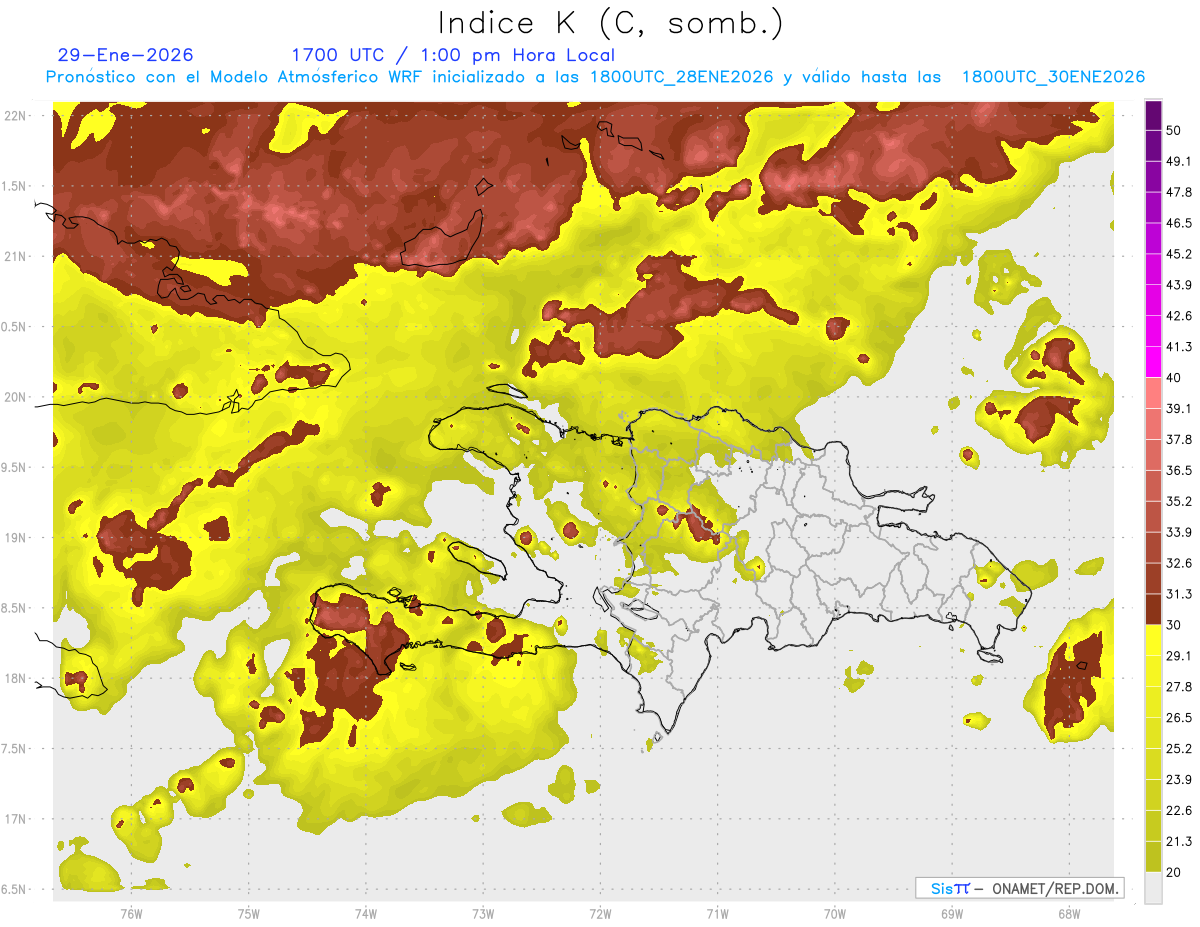
Task: Pick the olive swatch between 20 and 21.3
Action: point(1153,857)
